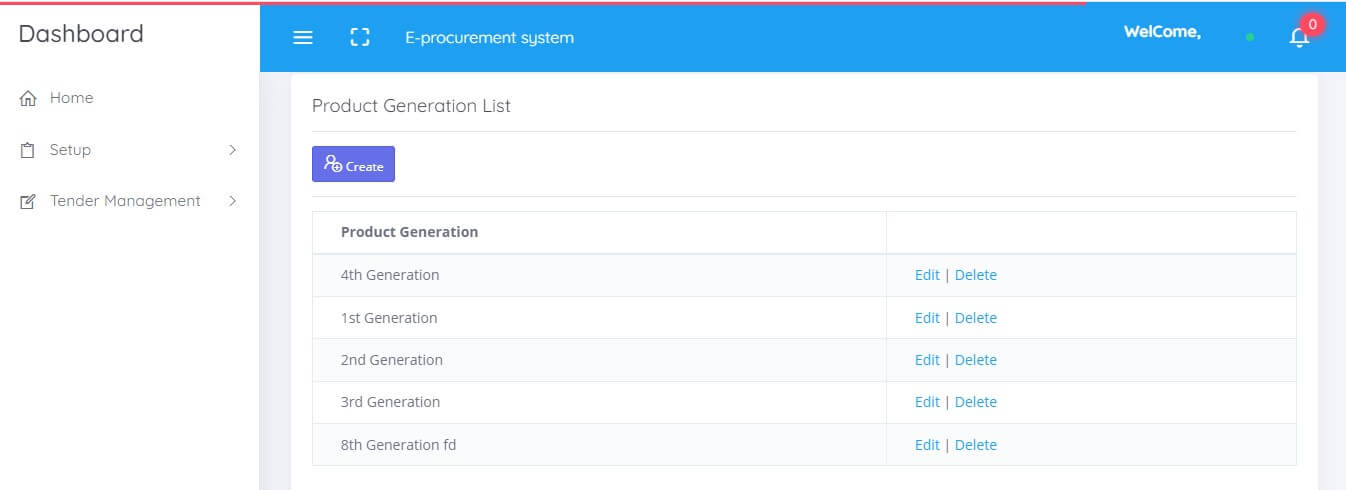Delete the 1st Generation row

[x=976, y=318]
